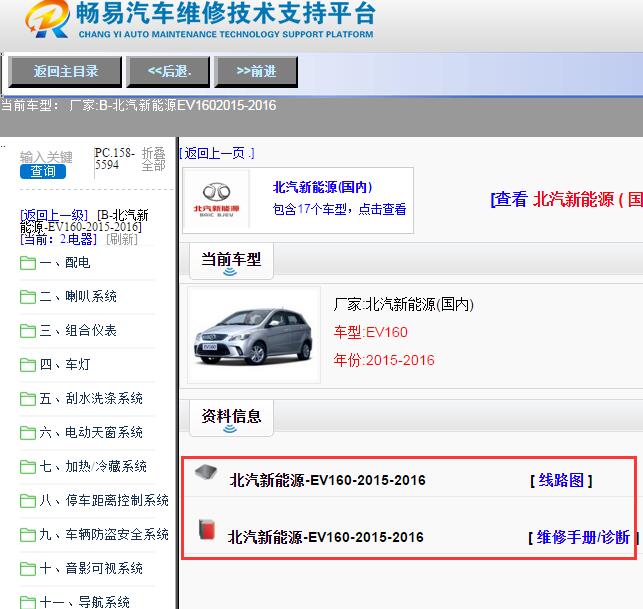The width and height of the screenshot is (643, 609).
Task: Expand 五、刮水洗涤系统 tree item
Action: 91,399
